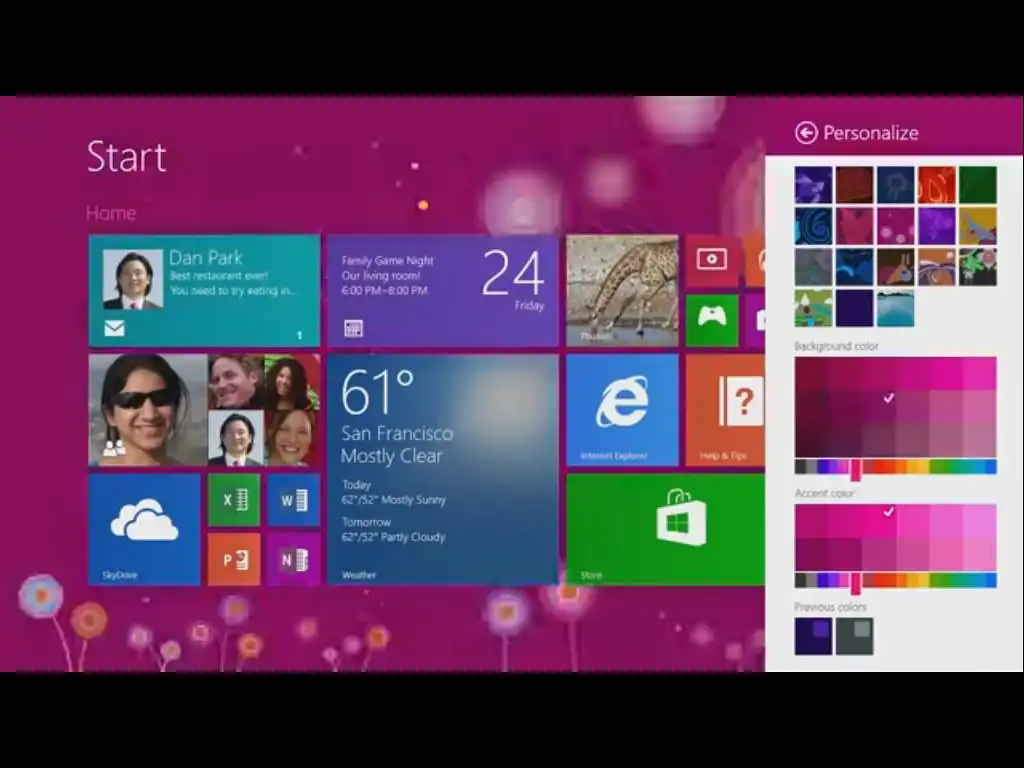This screenshot has height=768, width=1024.
Task: Choose the green mountain landscape background
Action: (x=814, y=308)
